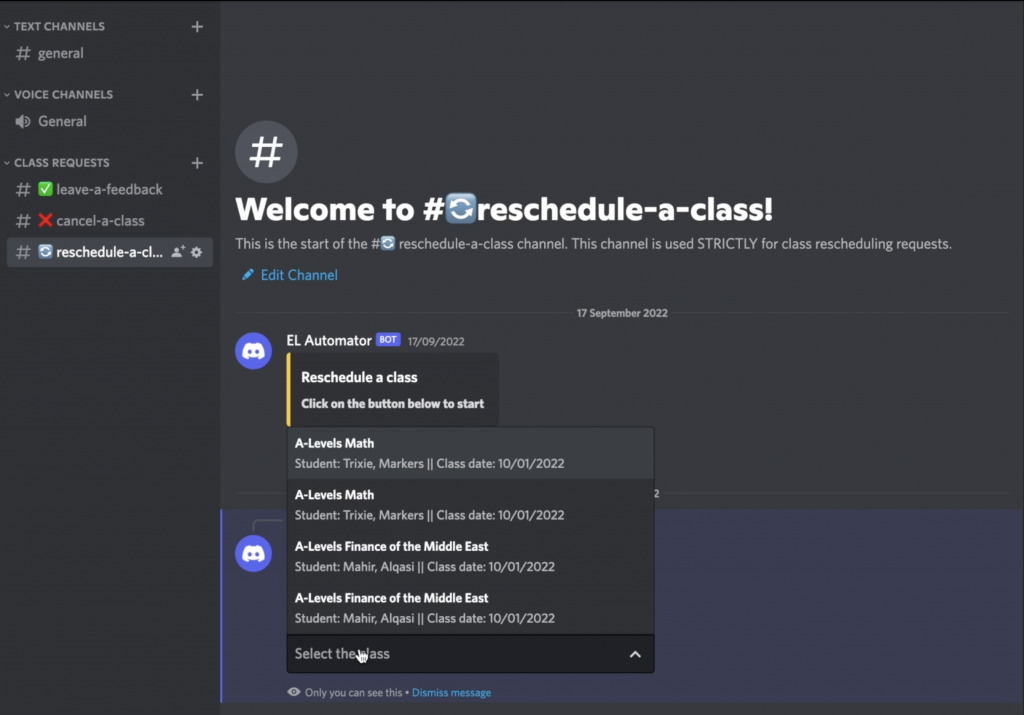Collapse the CLASS REQUESTS category

(x=60, y=162)
